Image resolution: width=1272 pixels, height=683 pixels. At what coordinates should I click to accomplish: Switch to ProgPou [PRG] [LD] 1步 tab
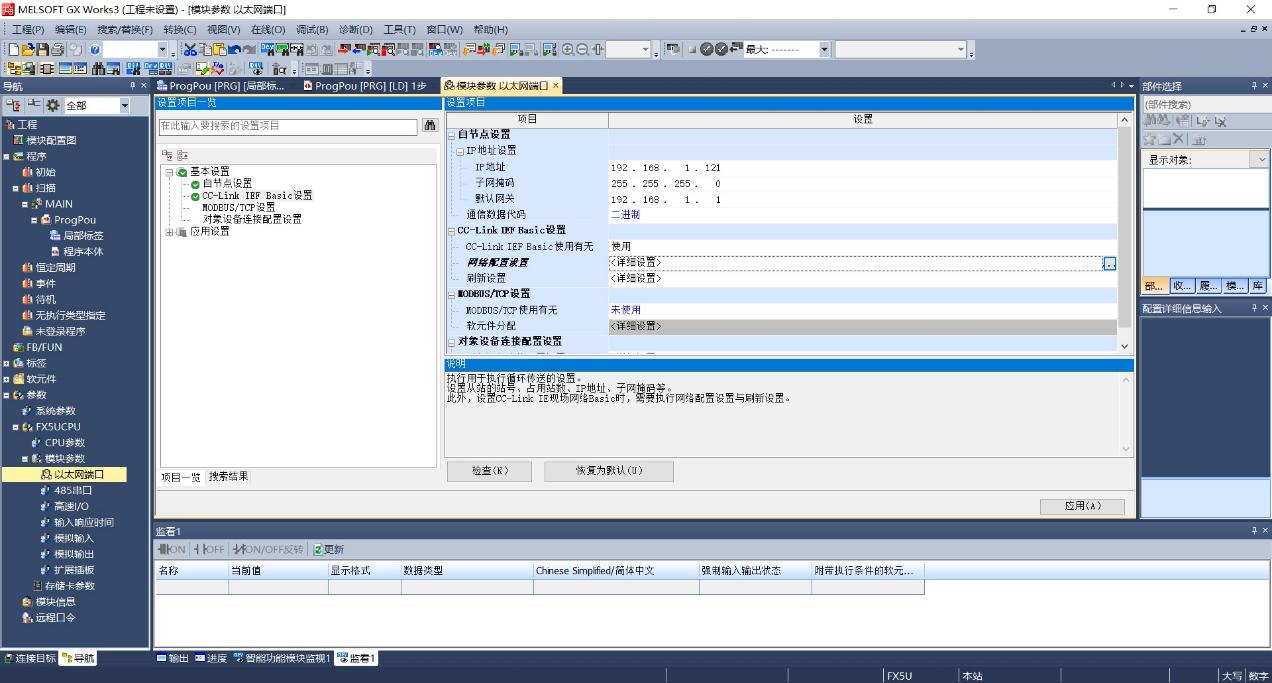[365, 86]
